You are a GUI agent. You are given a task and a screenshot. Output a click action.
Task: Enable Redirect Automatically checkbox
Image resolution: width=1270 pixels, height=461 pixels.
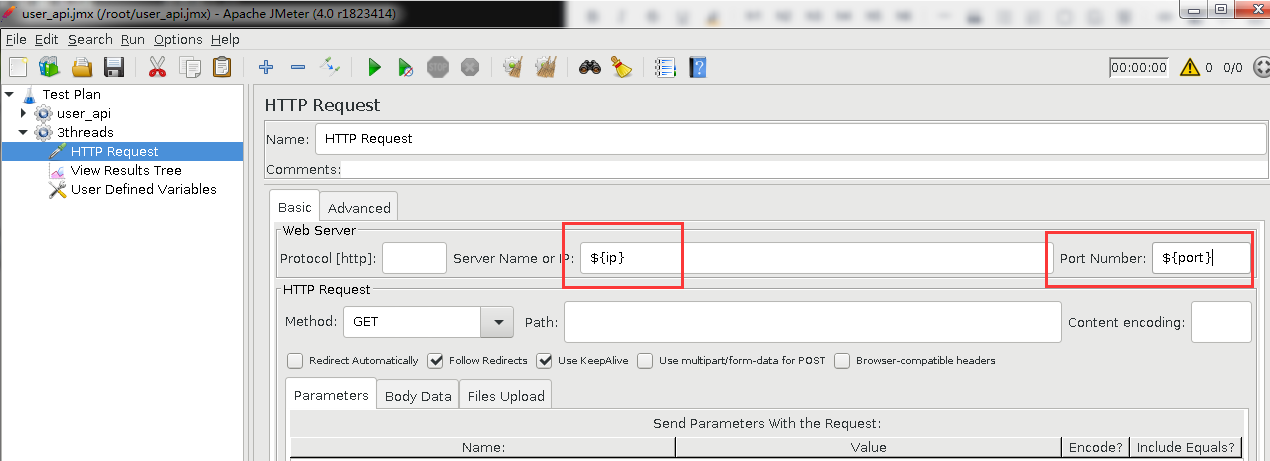click(295, 360)
